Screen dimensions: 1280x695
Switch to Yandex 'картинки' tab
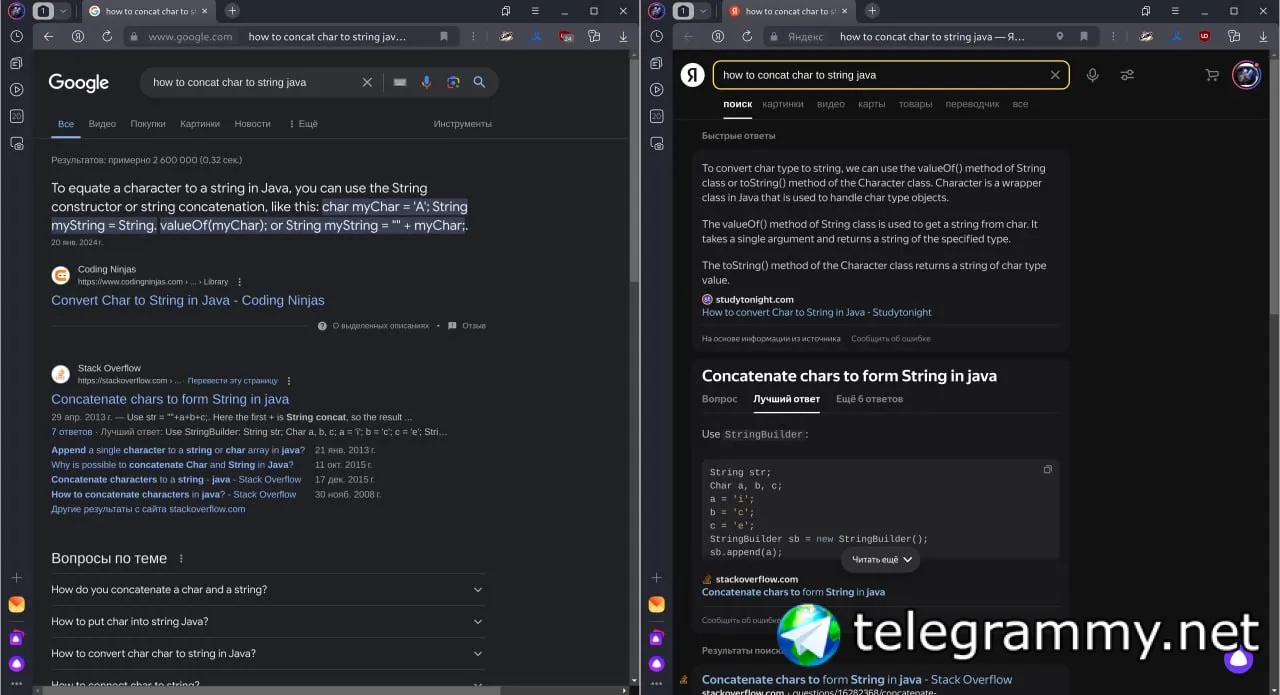point(783,104)
